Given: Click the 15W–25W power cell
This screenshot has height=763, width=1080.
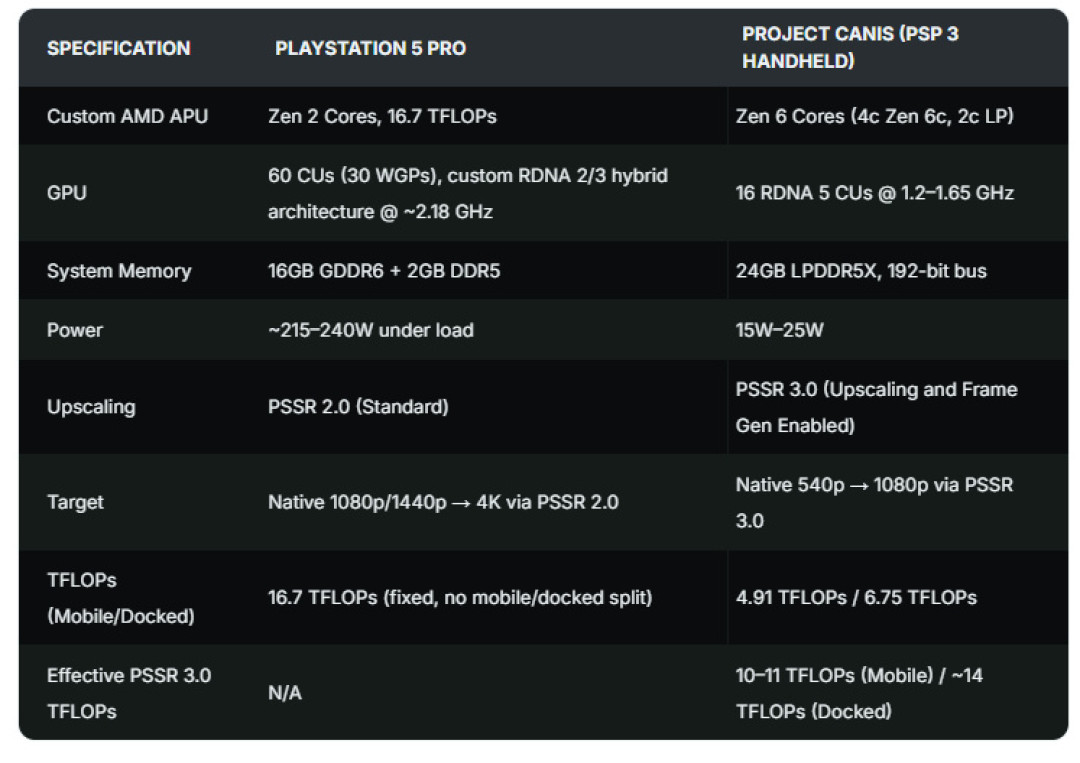Looking at the screenshot, I should point(780,331).
